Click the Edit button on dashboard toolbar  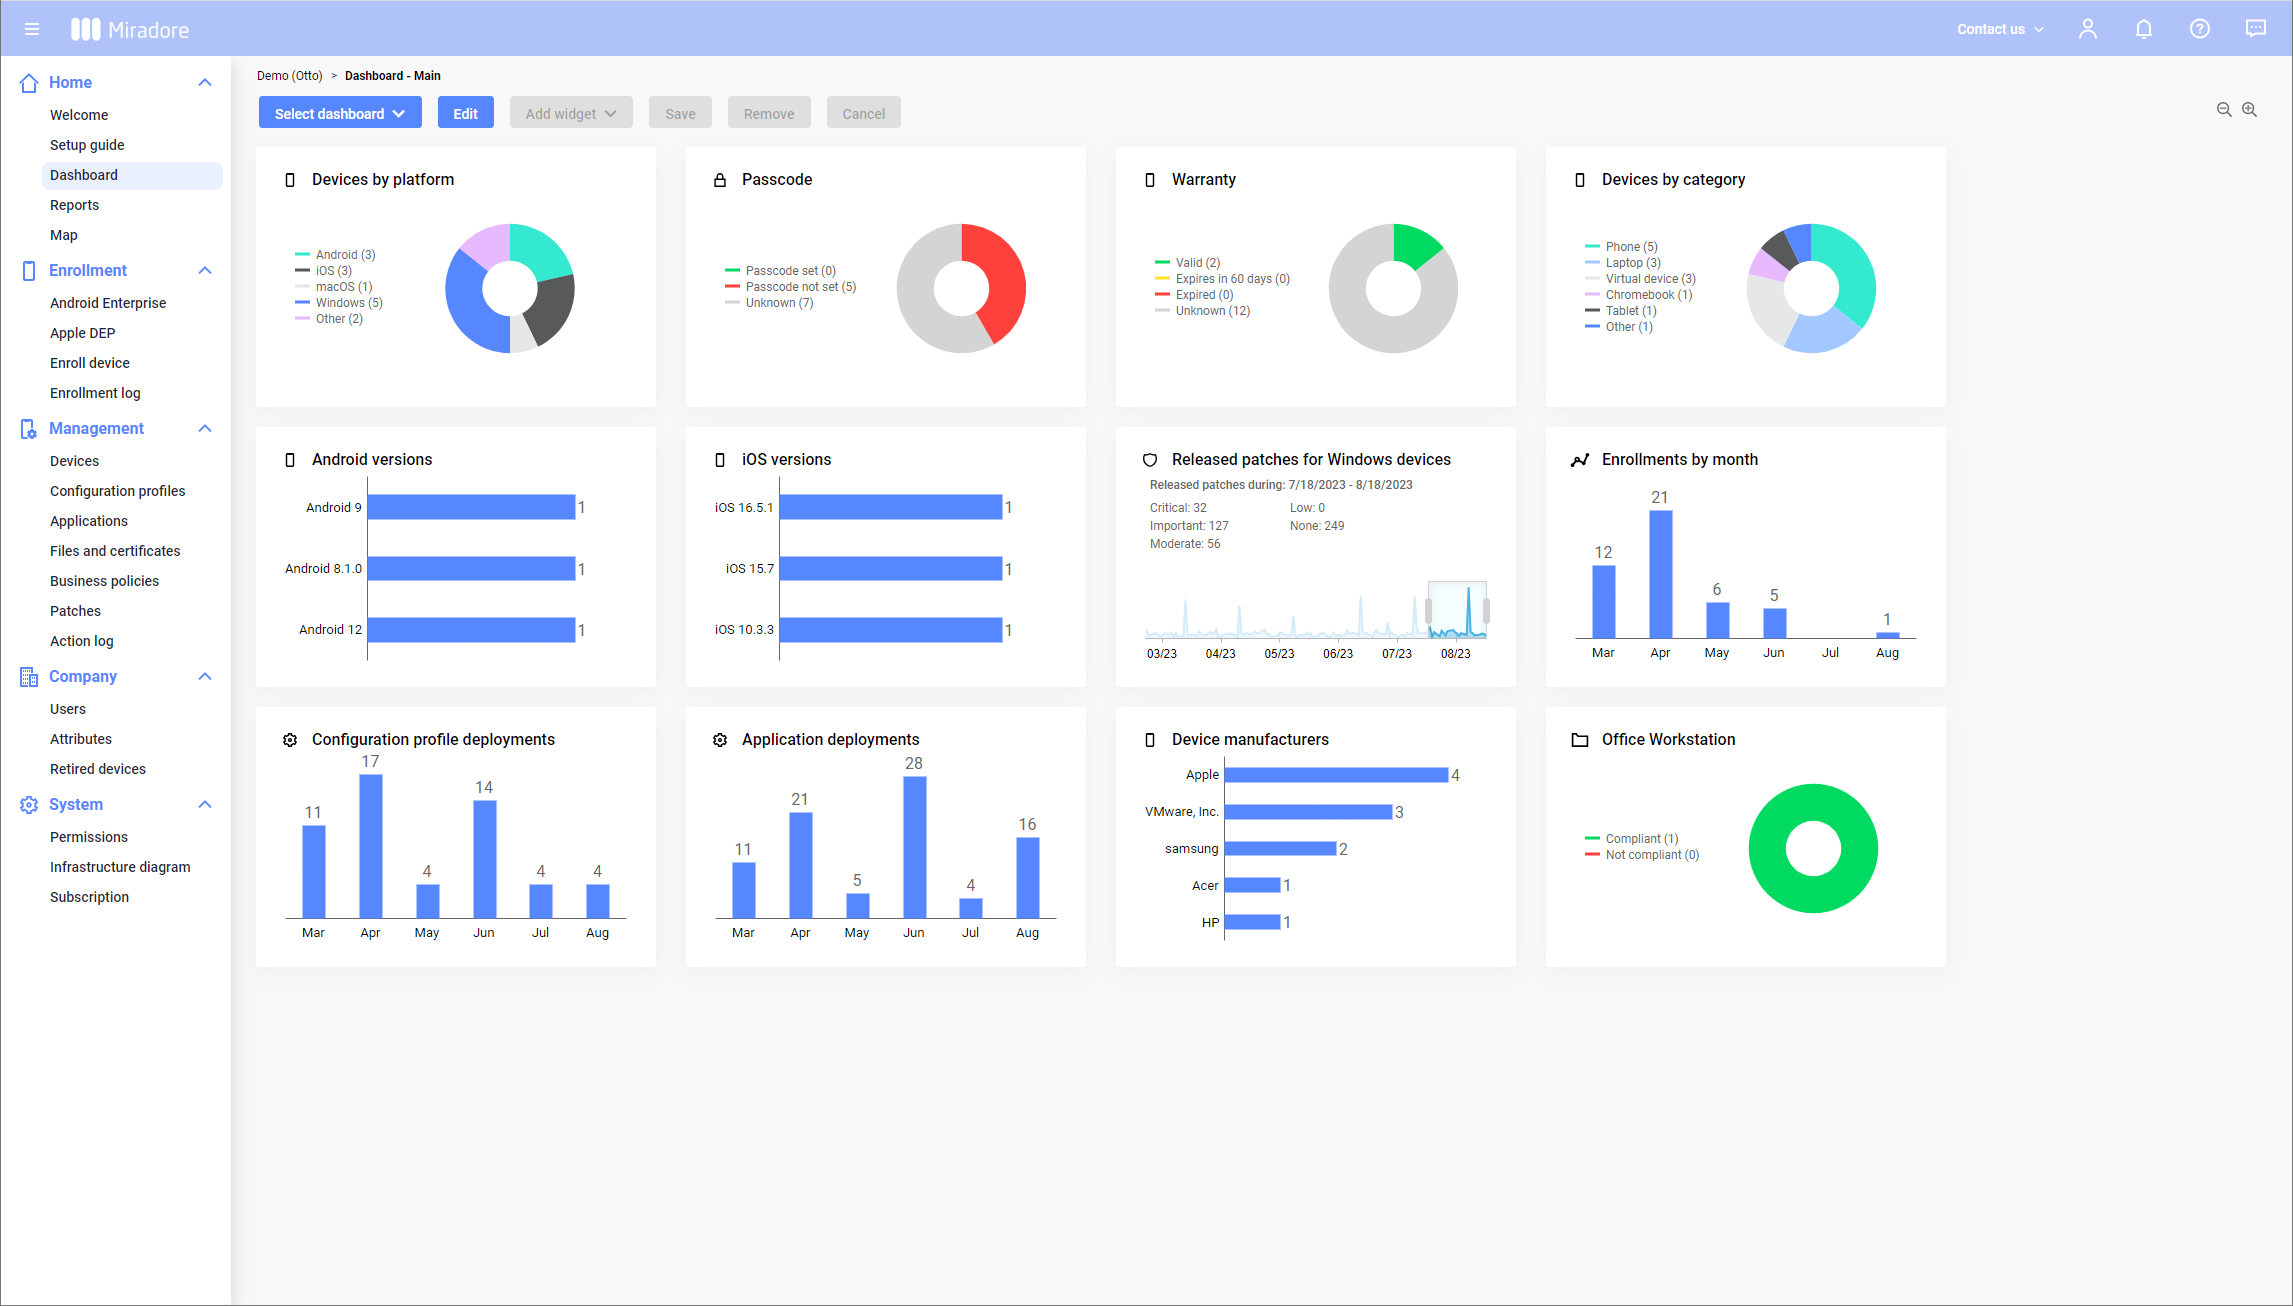[463, 113]
